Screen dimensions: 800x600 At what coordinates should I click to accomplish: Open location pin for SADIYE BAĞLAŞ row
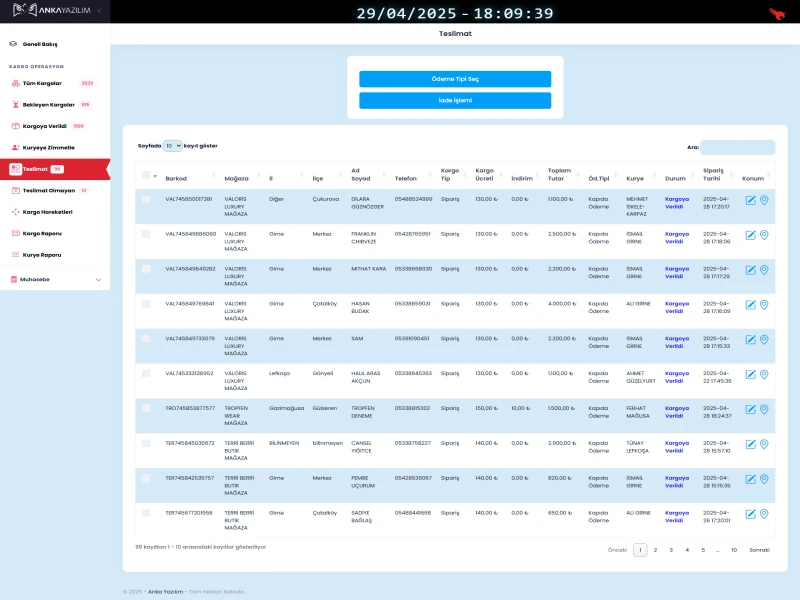(764, 514)
